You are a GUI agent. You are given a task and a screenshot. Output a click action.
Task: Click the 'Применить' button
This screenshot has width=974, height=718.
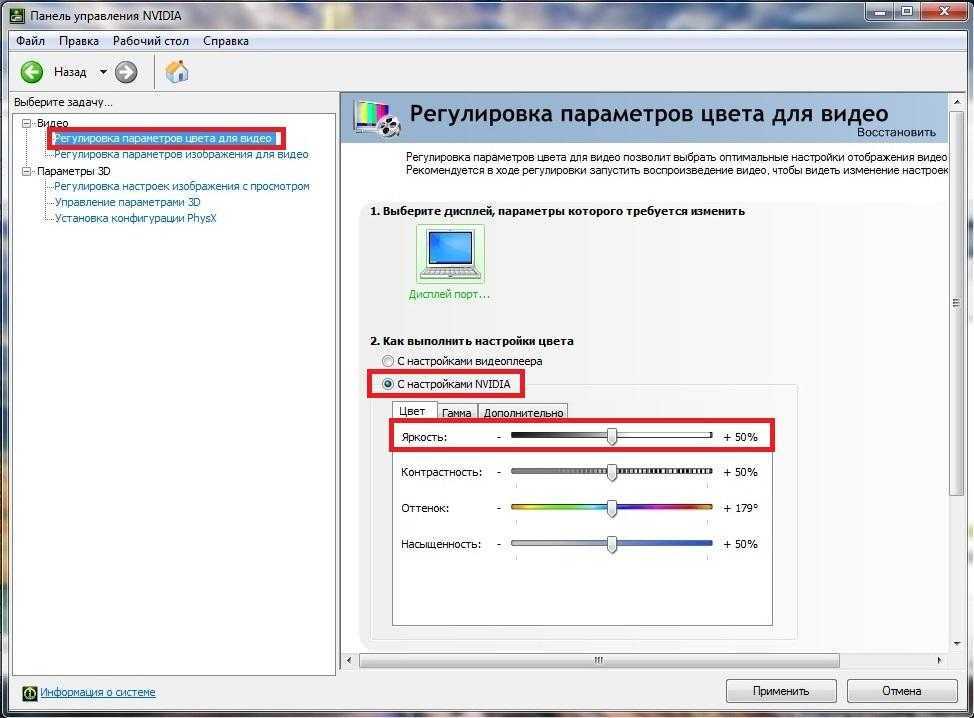[781, 691]
